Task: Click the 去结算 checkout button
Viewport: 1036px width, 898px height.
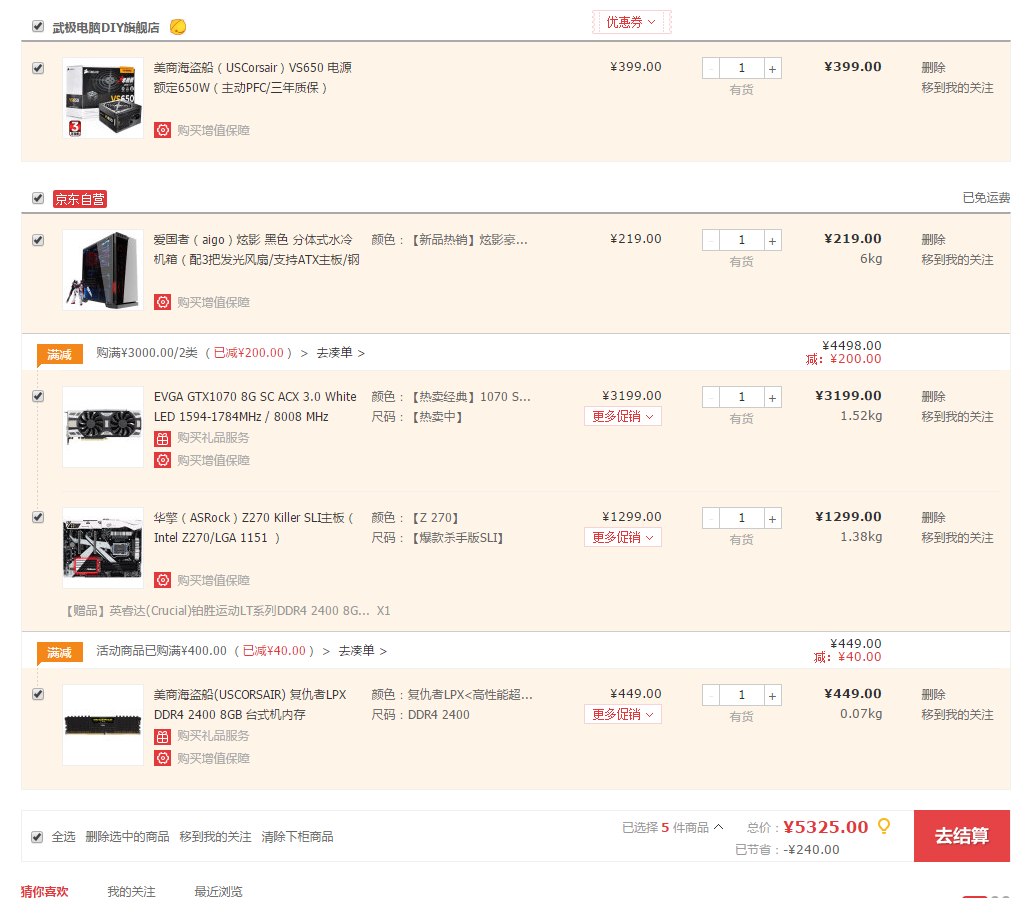Action: point(961,836)
